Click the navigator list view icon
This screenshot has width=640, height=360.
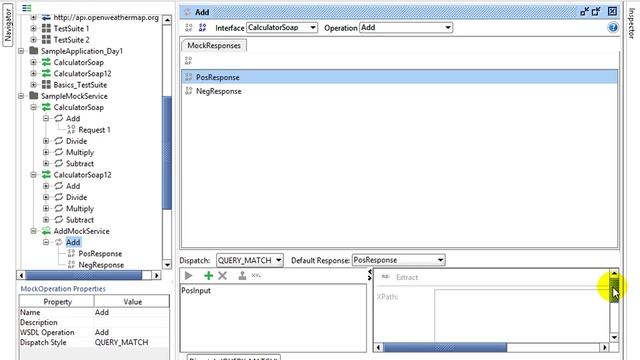[27, 8]
